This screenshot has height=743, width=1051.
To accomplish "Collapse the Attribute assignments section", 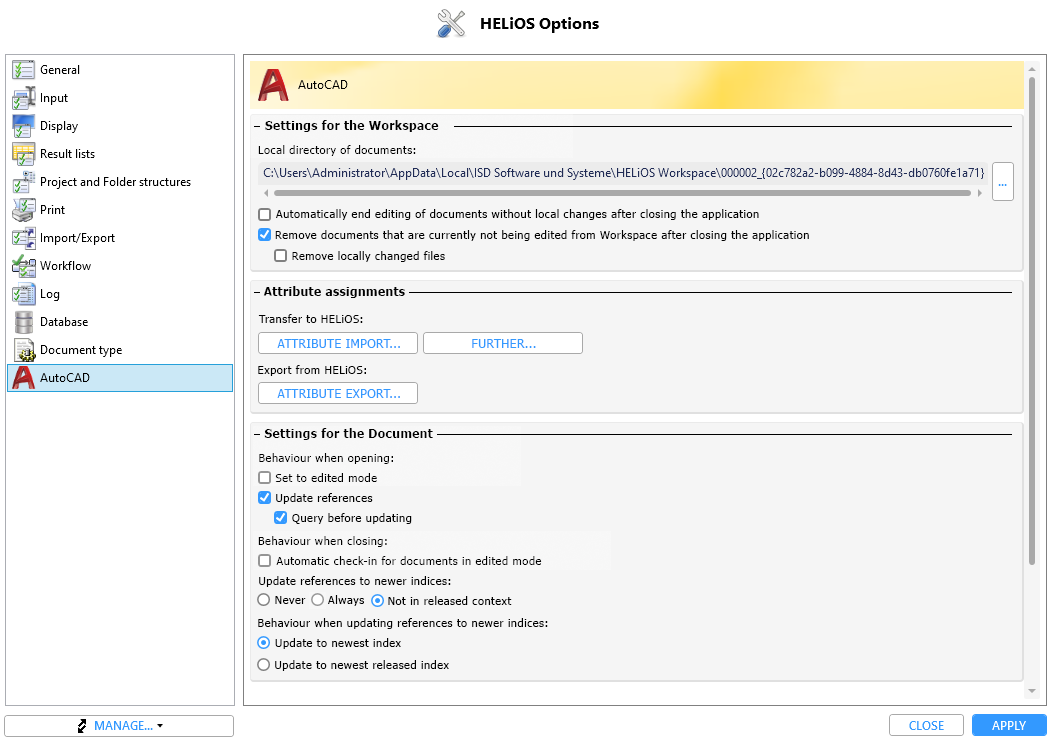I will coord(257,292).
